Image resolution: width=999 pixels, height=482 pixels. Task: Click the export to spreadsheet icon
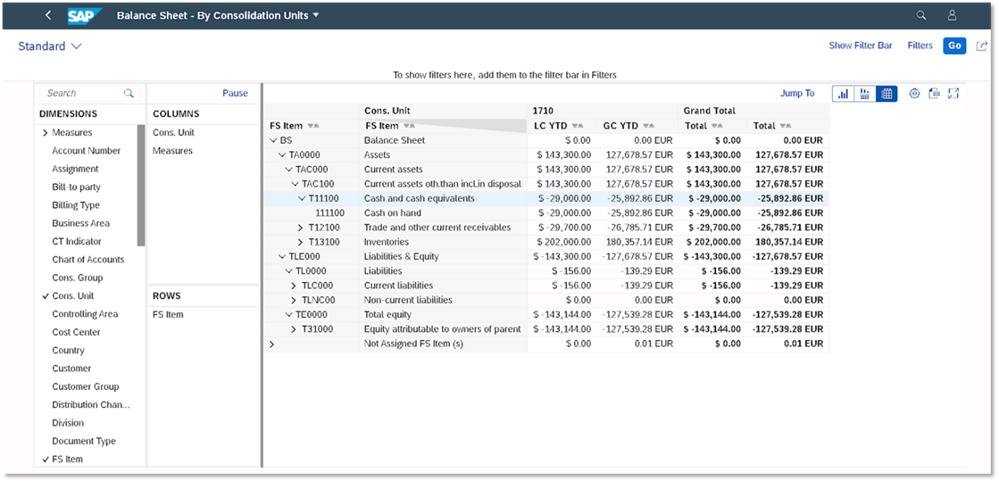(x=934, y=94)
